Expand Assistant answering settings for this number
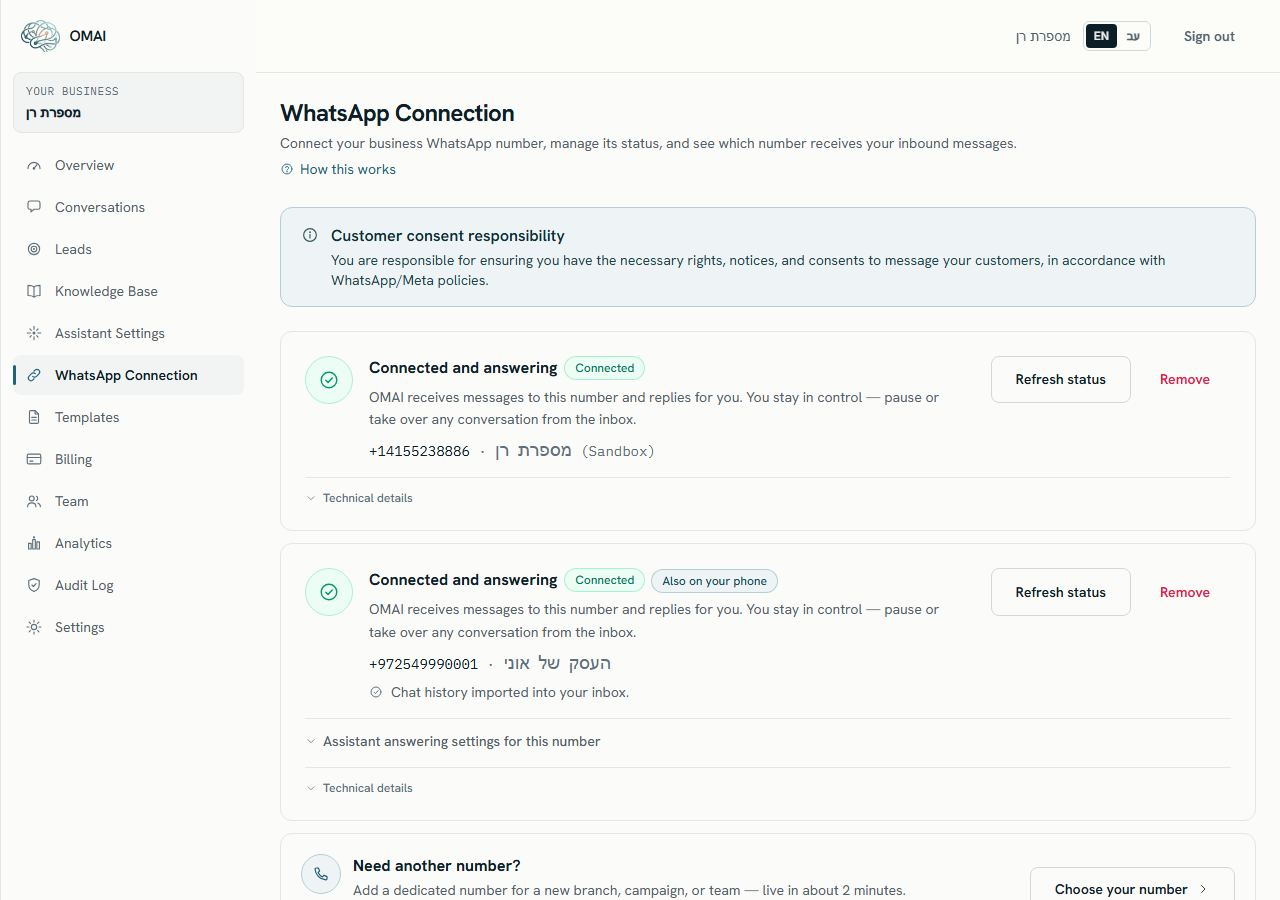This screenshot has width=1280, height=900. coord(453,742)
